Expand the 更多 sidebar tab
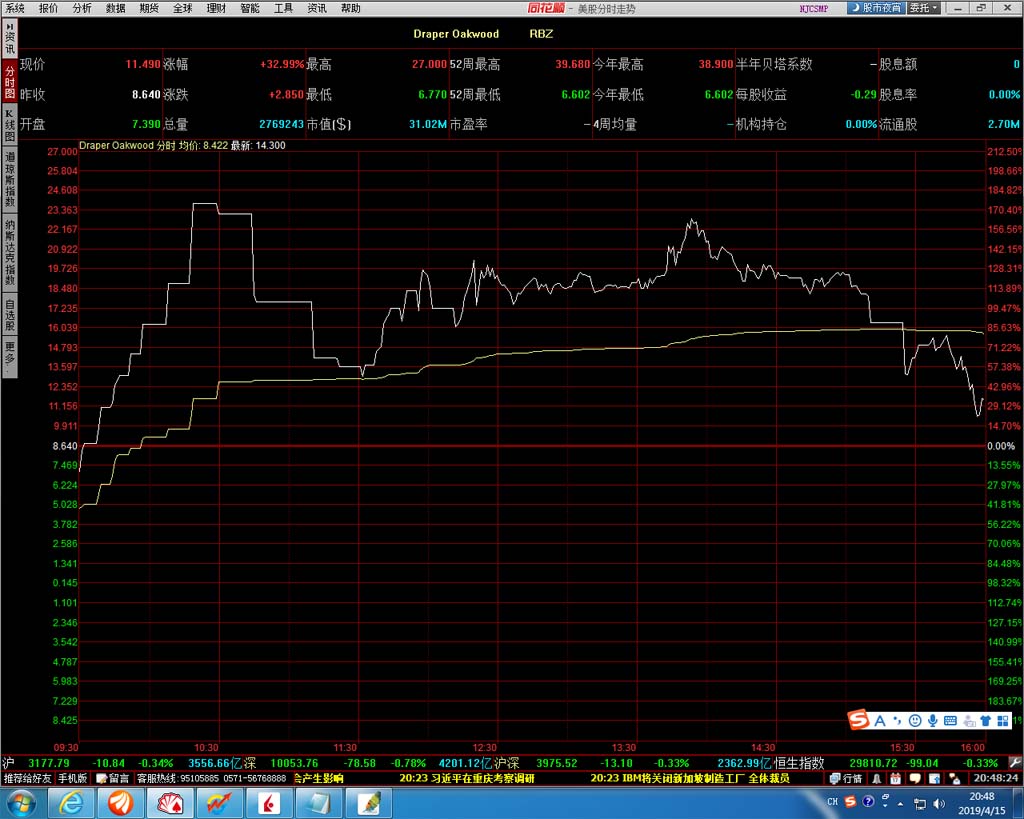Image resolution: width=1024 pixels, height=819 pixels. (x=10, y=357)
